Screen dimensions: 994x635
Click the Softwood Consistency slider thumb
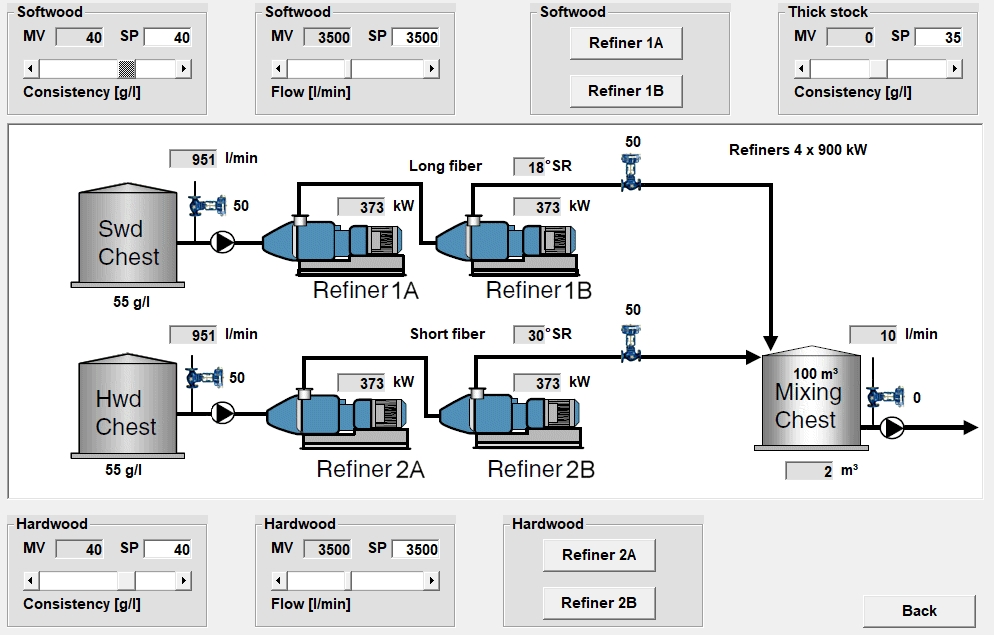pyautogui.click(x=127, y=69)
